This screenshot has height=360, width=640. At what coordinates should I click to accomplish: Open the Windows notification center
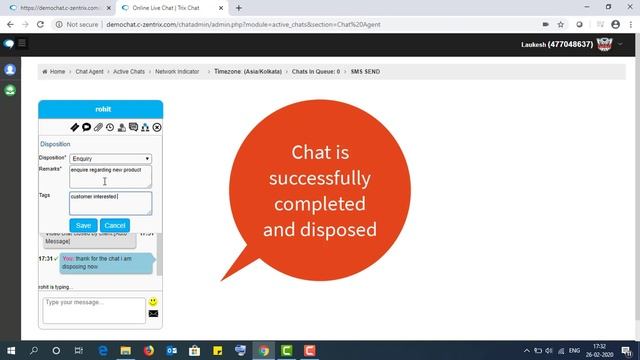coord(627,351)
